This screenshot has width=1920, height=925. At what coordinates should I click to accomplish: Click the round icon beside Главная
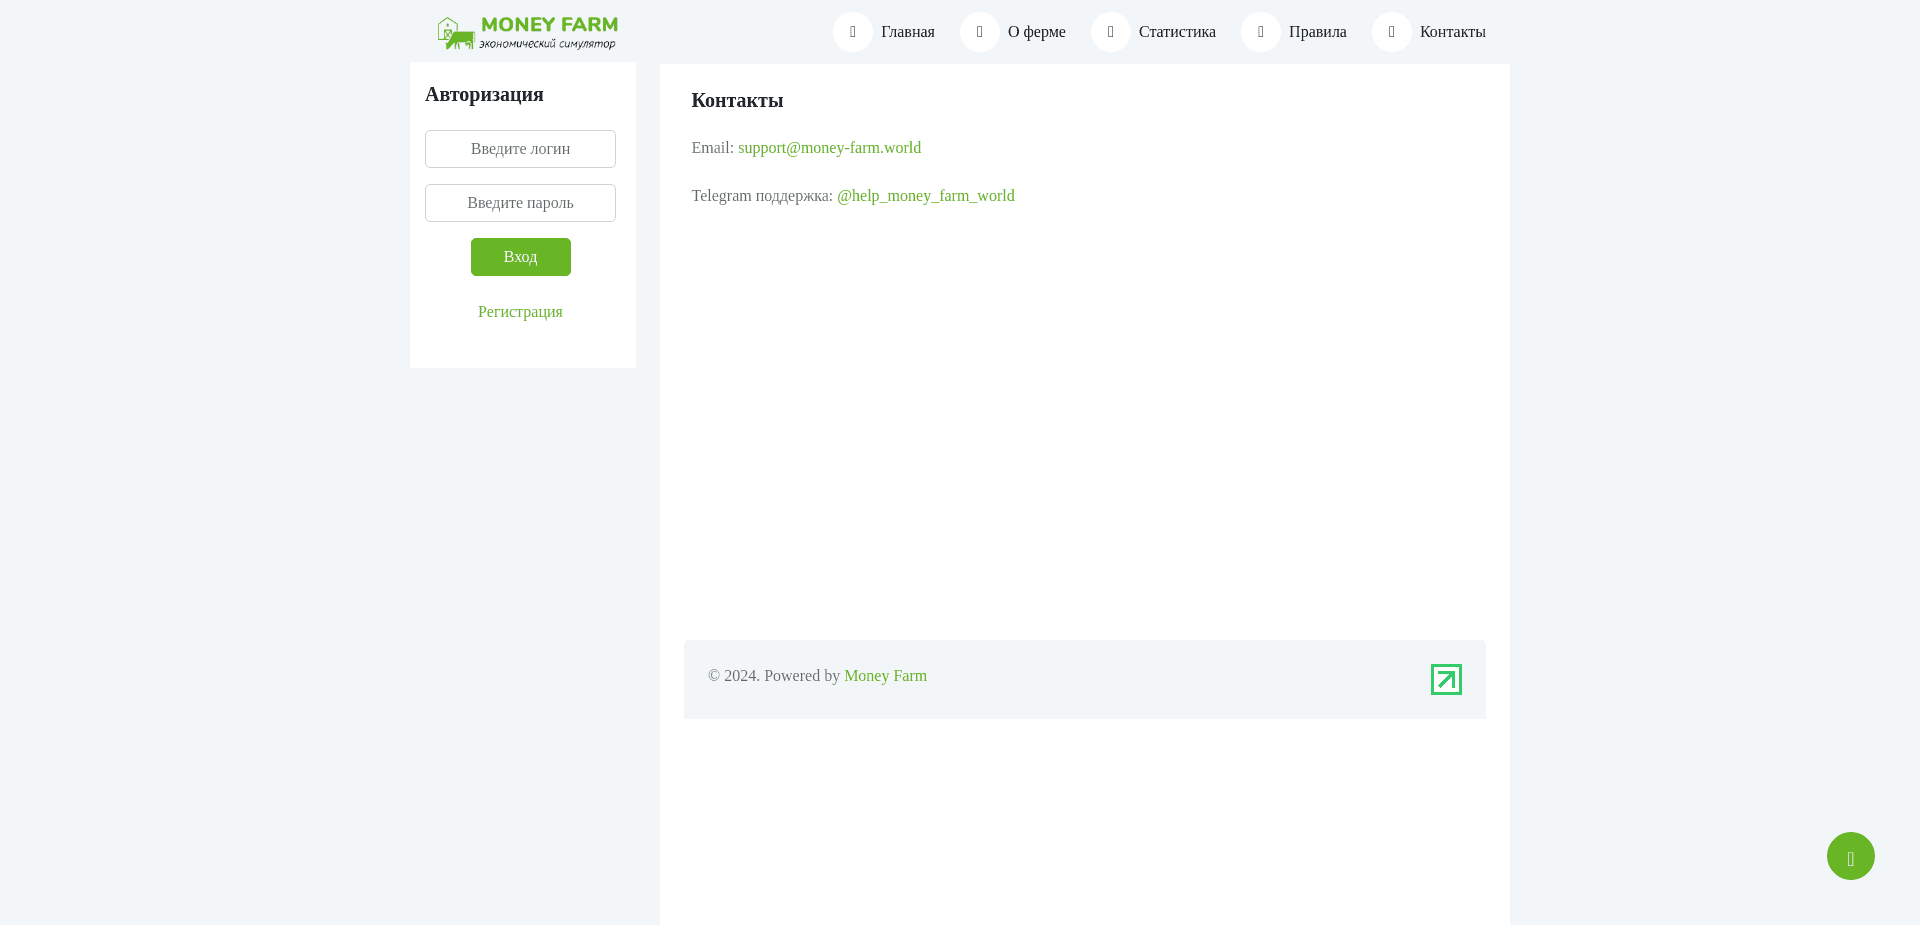(x=852, y=32)
